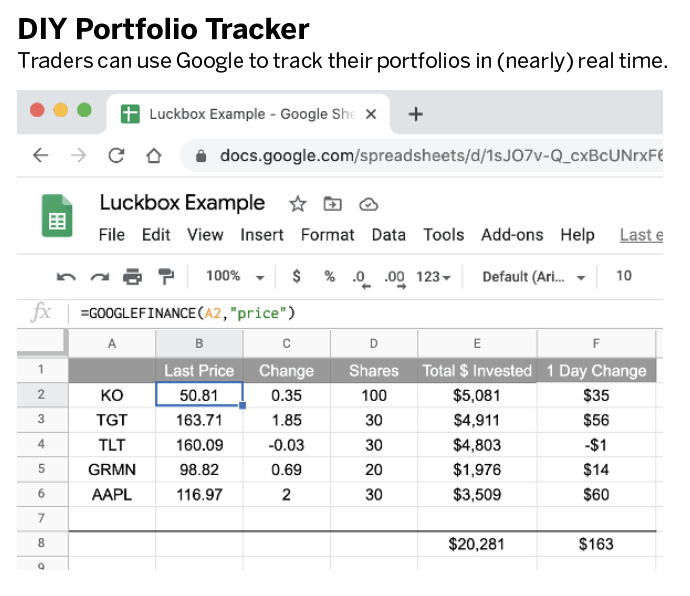
Task: Select the Total $ Invested header cell
Action: [x=477, y=370]
